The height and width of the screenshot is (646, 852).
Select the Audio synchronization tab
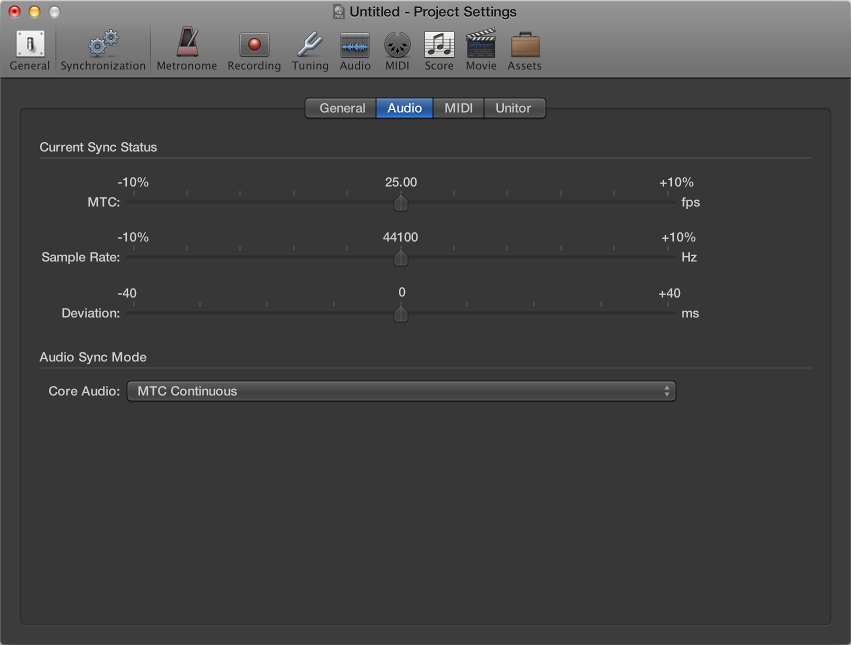point(404,108)
